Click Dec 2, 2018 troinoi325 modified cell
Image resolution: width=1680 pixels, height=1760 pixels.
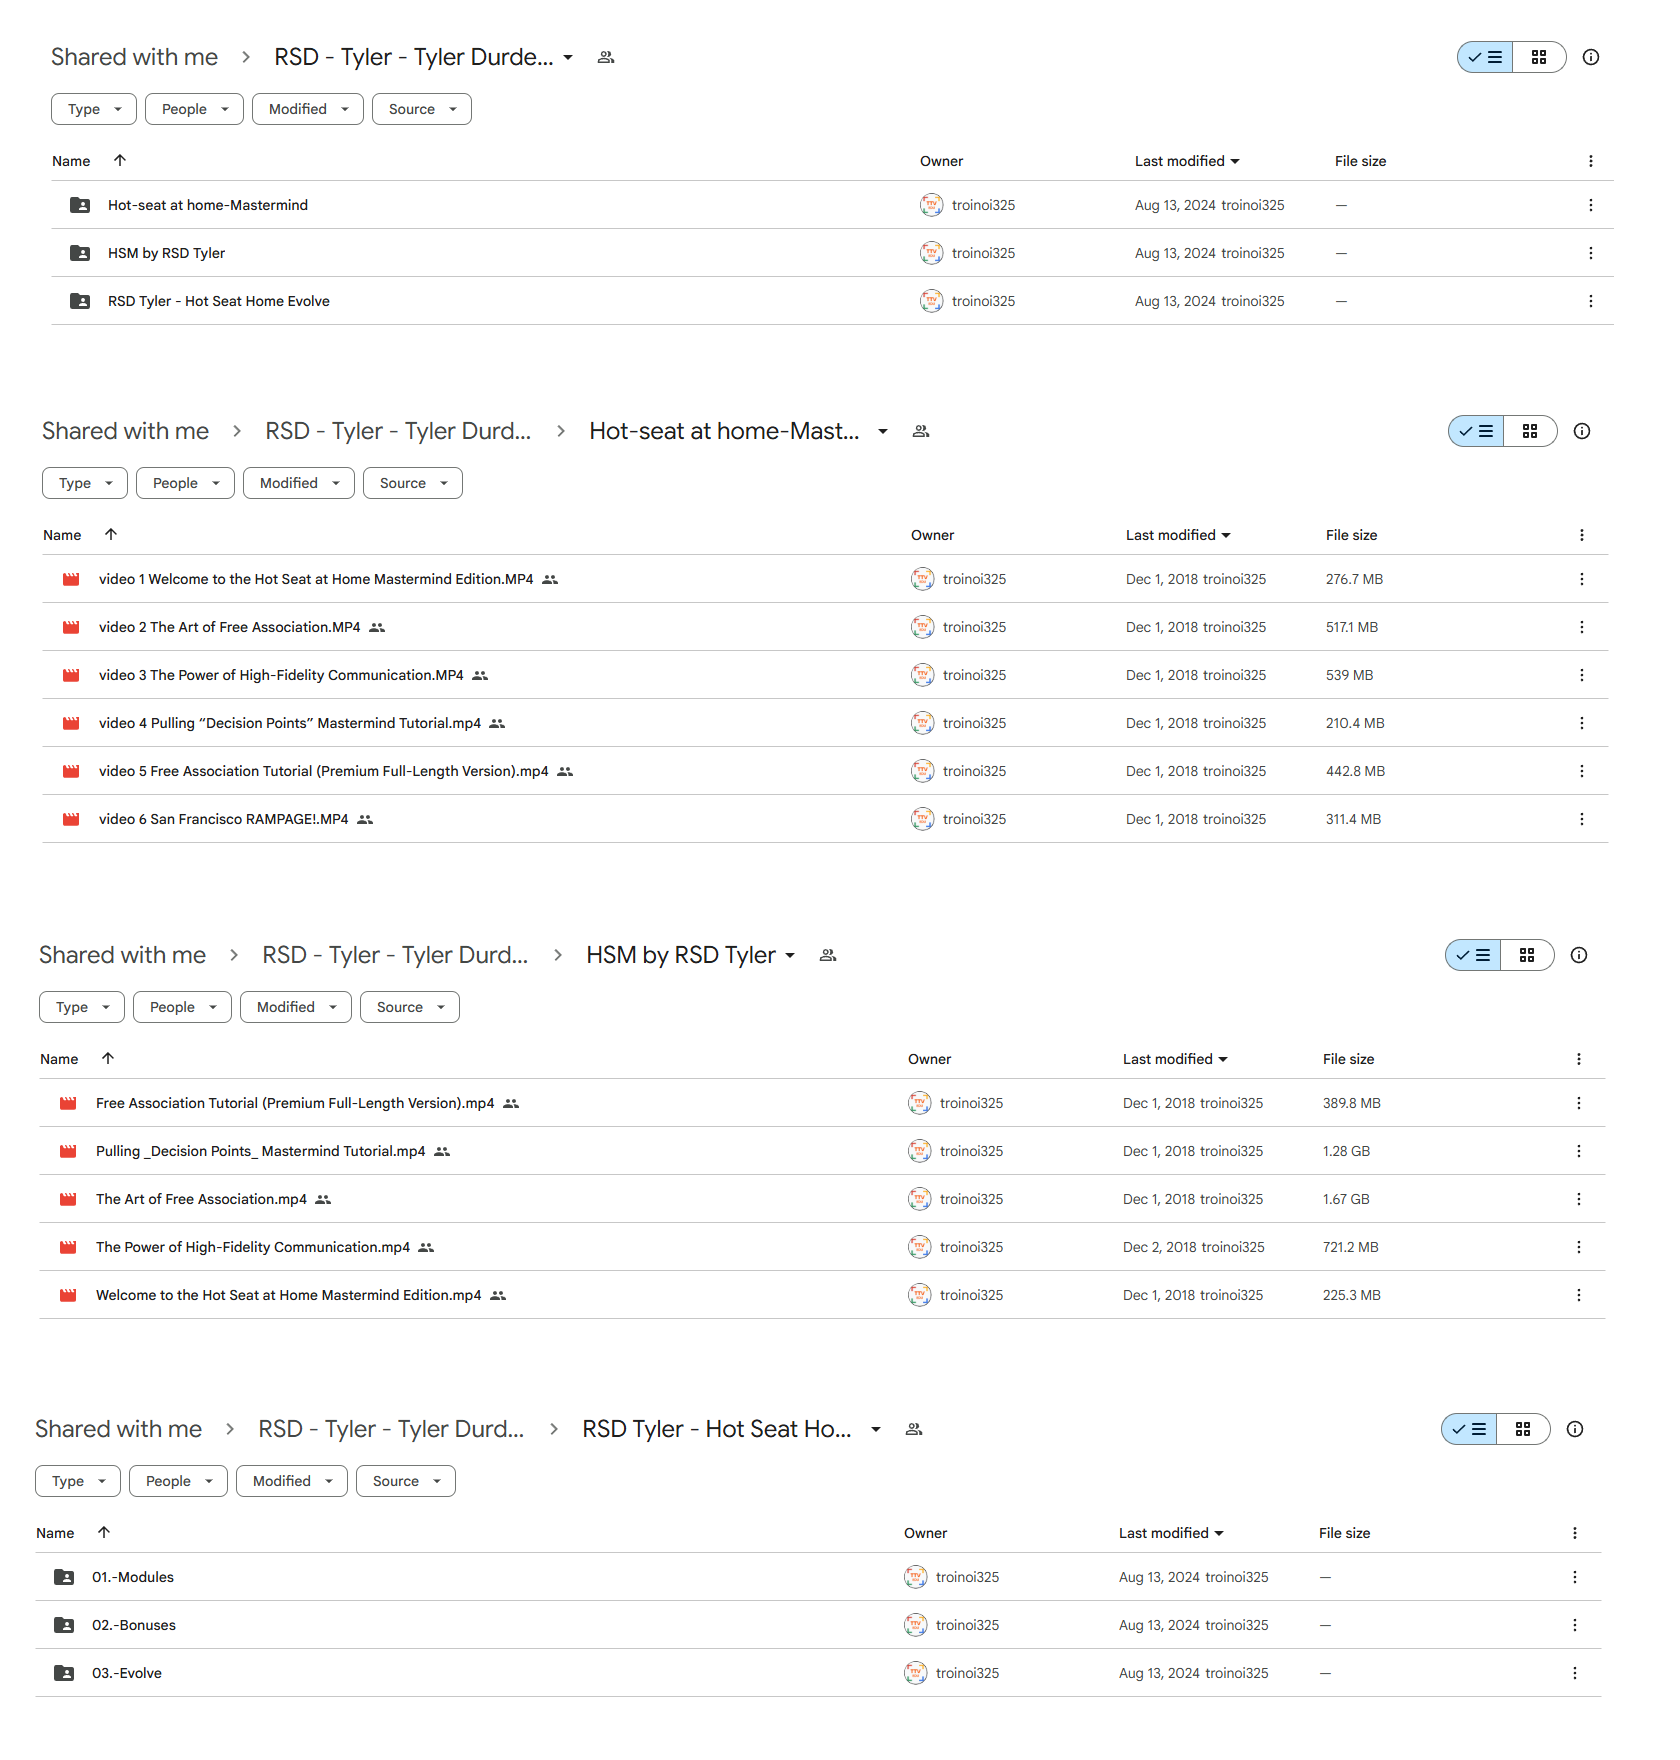point(1193,1247)
